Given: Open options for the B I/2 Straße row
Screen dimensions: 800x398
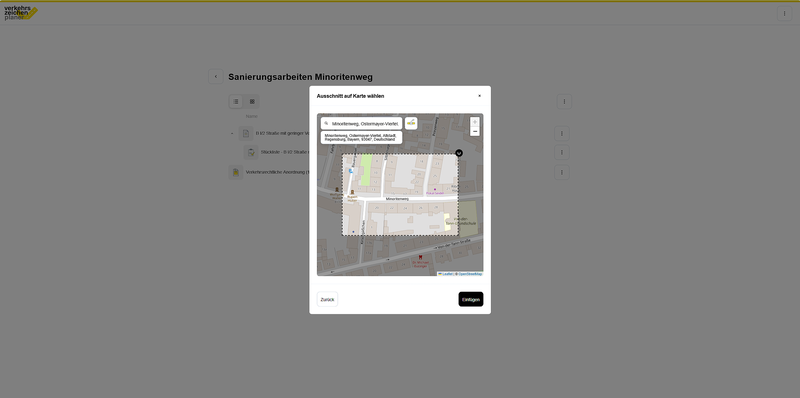Looking at the screenshot, I should tap(562, 134).
